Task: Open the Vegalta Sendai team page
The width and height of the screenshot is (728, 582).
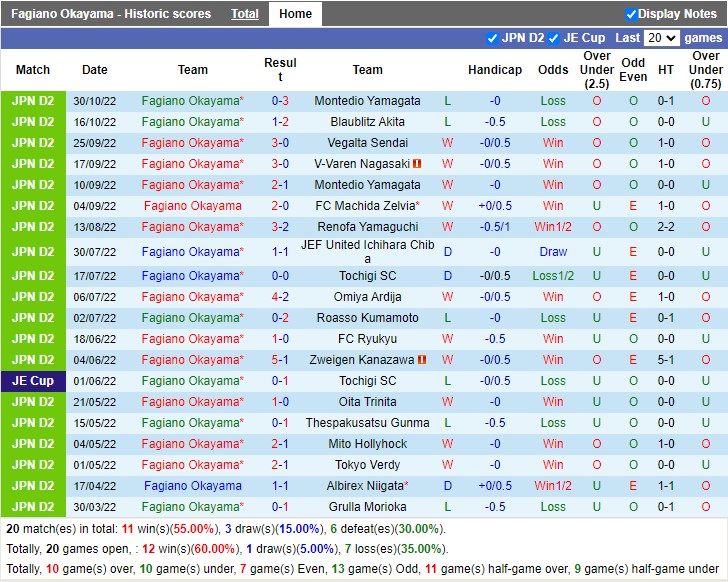Action: [367, 143]
